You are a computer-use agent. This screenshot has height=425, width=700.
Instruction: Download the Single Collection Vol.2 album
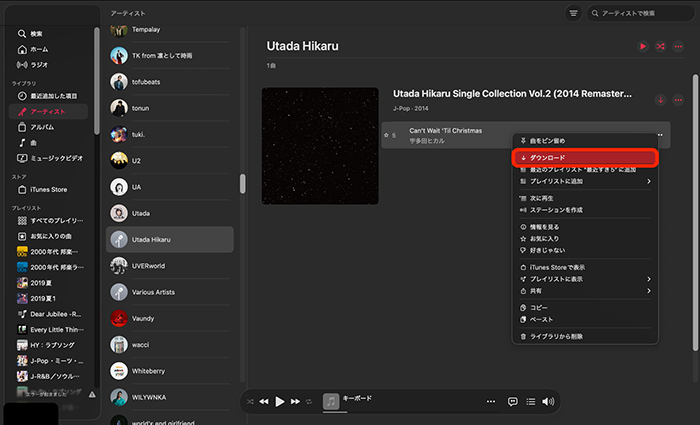(661, 100)
